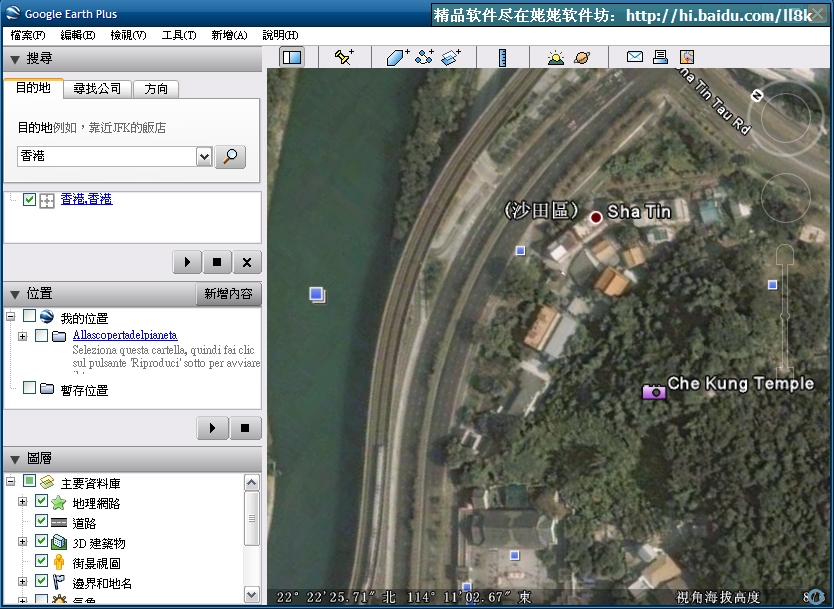Open the Allascopertadelpianeta link
The image size is (834, 609).
click(x=125, y=335)
